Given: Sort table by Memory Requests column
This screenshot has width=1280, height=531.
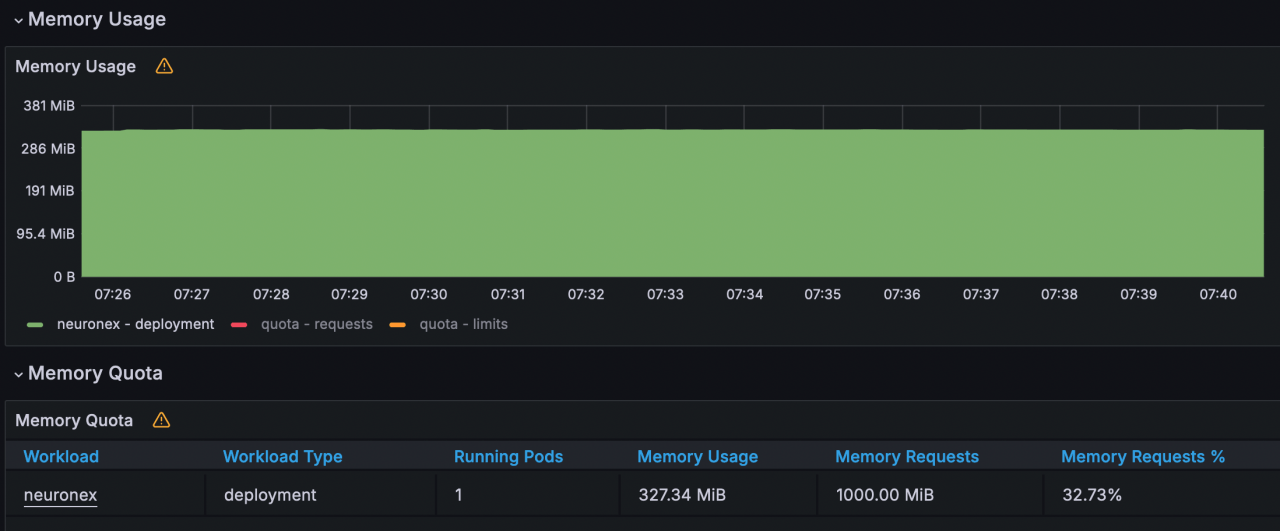Looking at the screenshot, I should 906,456.
